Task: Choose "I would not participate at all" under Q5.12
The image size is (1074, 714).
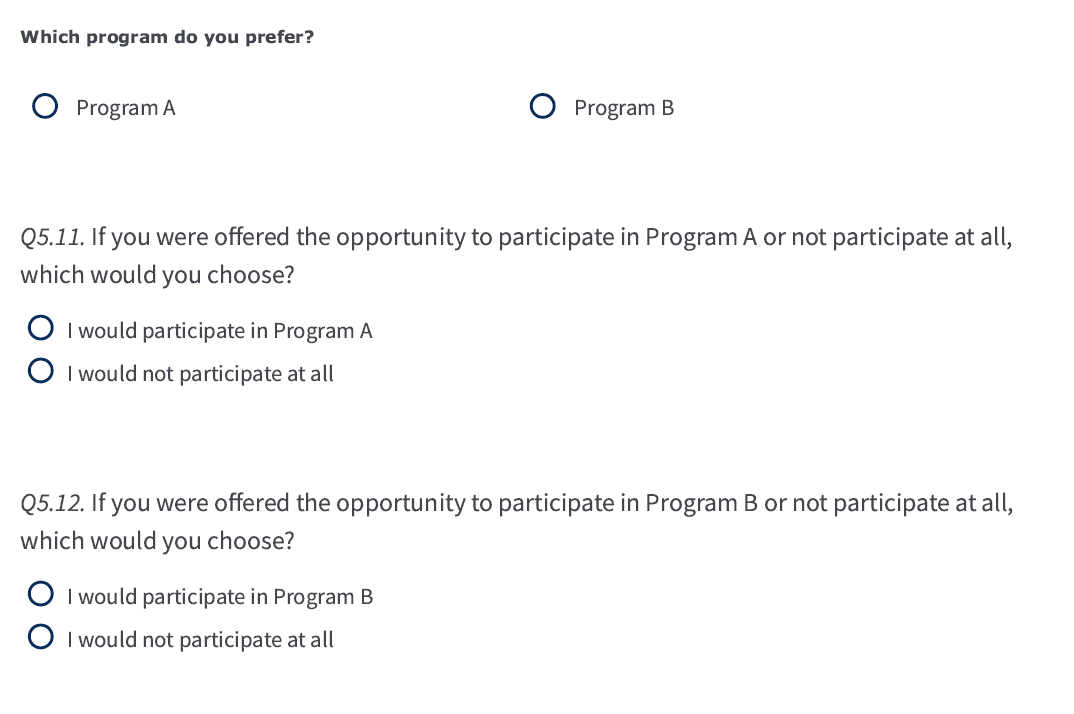Action: [41, 636]
